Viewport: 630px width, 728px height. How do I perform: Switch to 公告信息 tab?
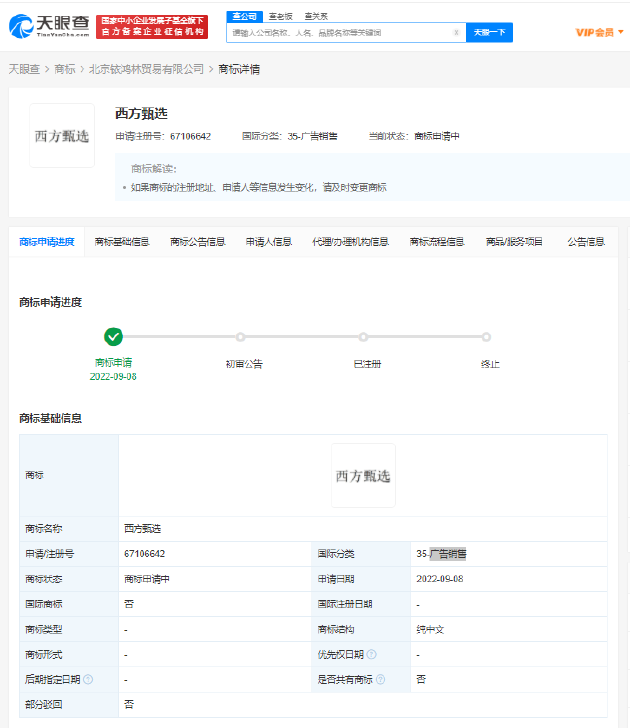coord(586,242)
